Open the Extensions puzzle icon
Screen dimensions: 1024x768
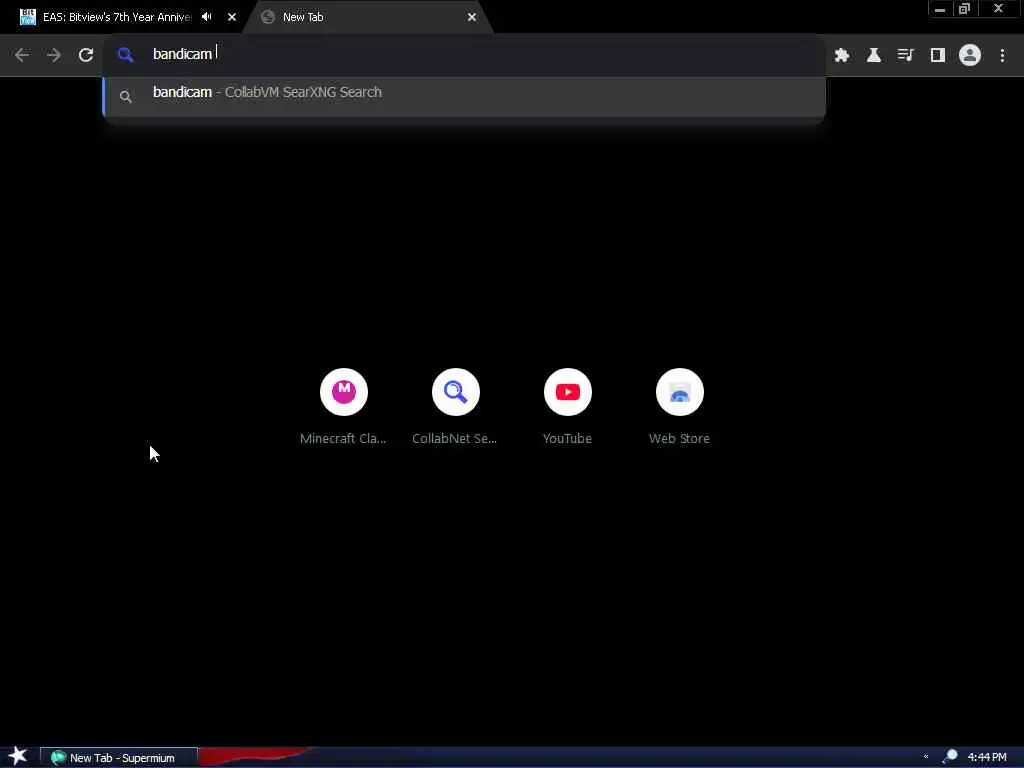pos(842,56)
